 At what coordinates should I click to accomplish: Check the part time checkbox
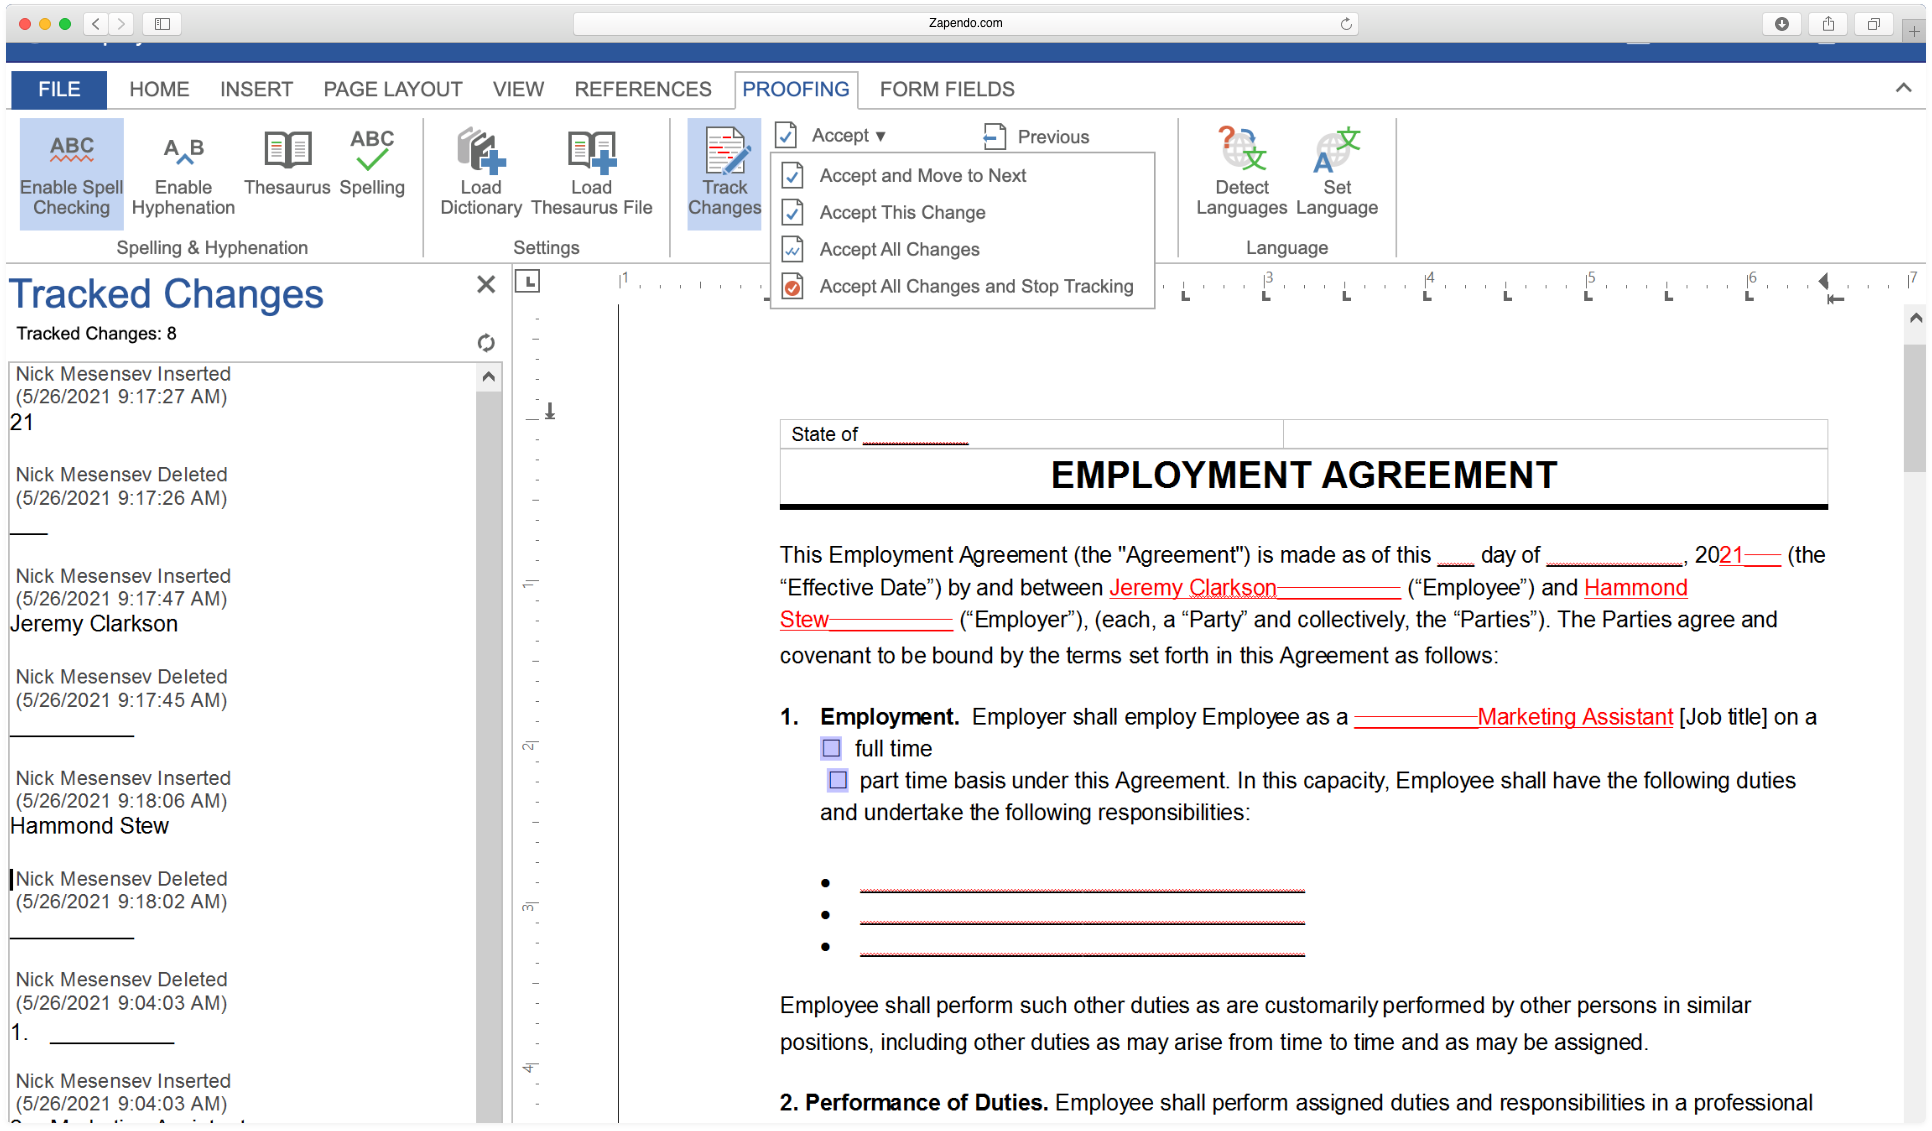click(x=838, y=780)
